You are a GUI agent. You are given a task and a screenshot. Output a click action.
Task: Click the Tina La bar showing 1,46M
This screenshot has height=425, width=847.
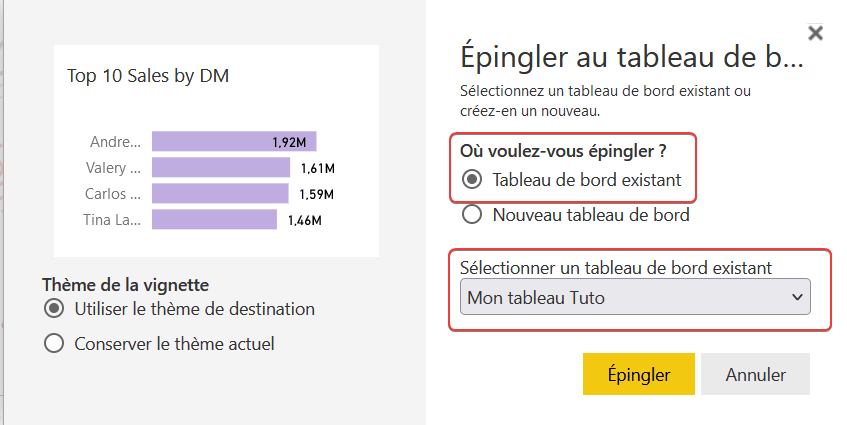[214, 220]
